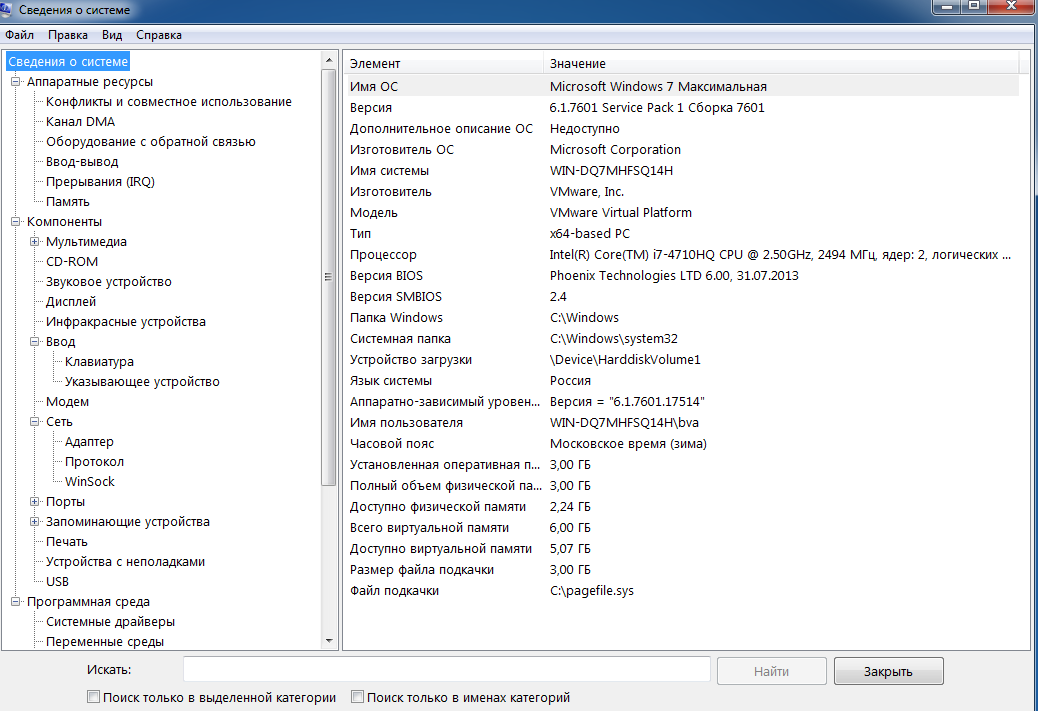Screen dimensions: 1038x711
Task: Click the System Information title bar icon
Action: coord(9,9)
